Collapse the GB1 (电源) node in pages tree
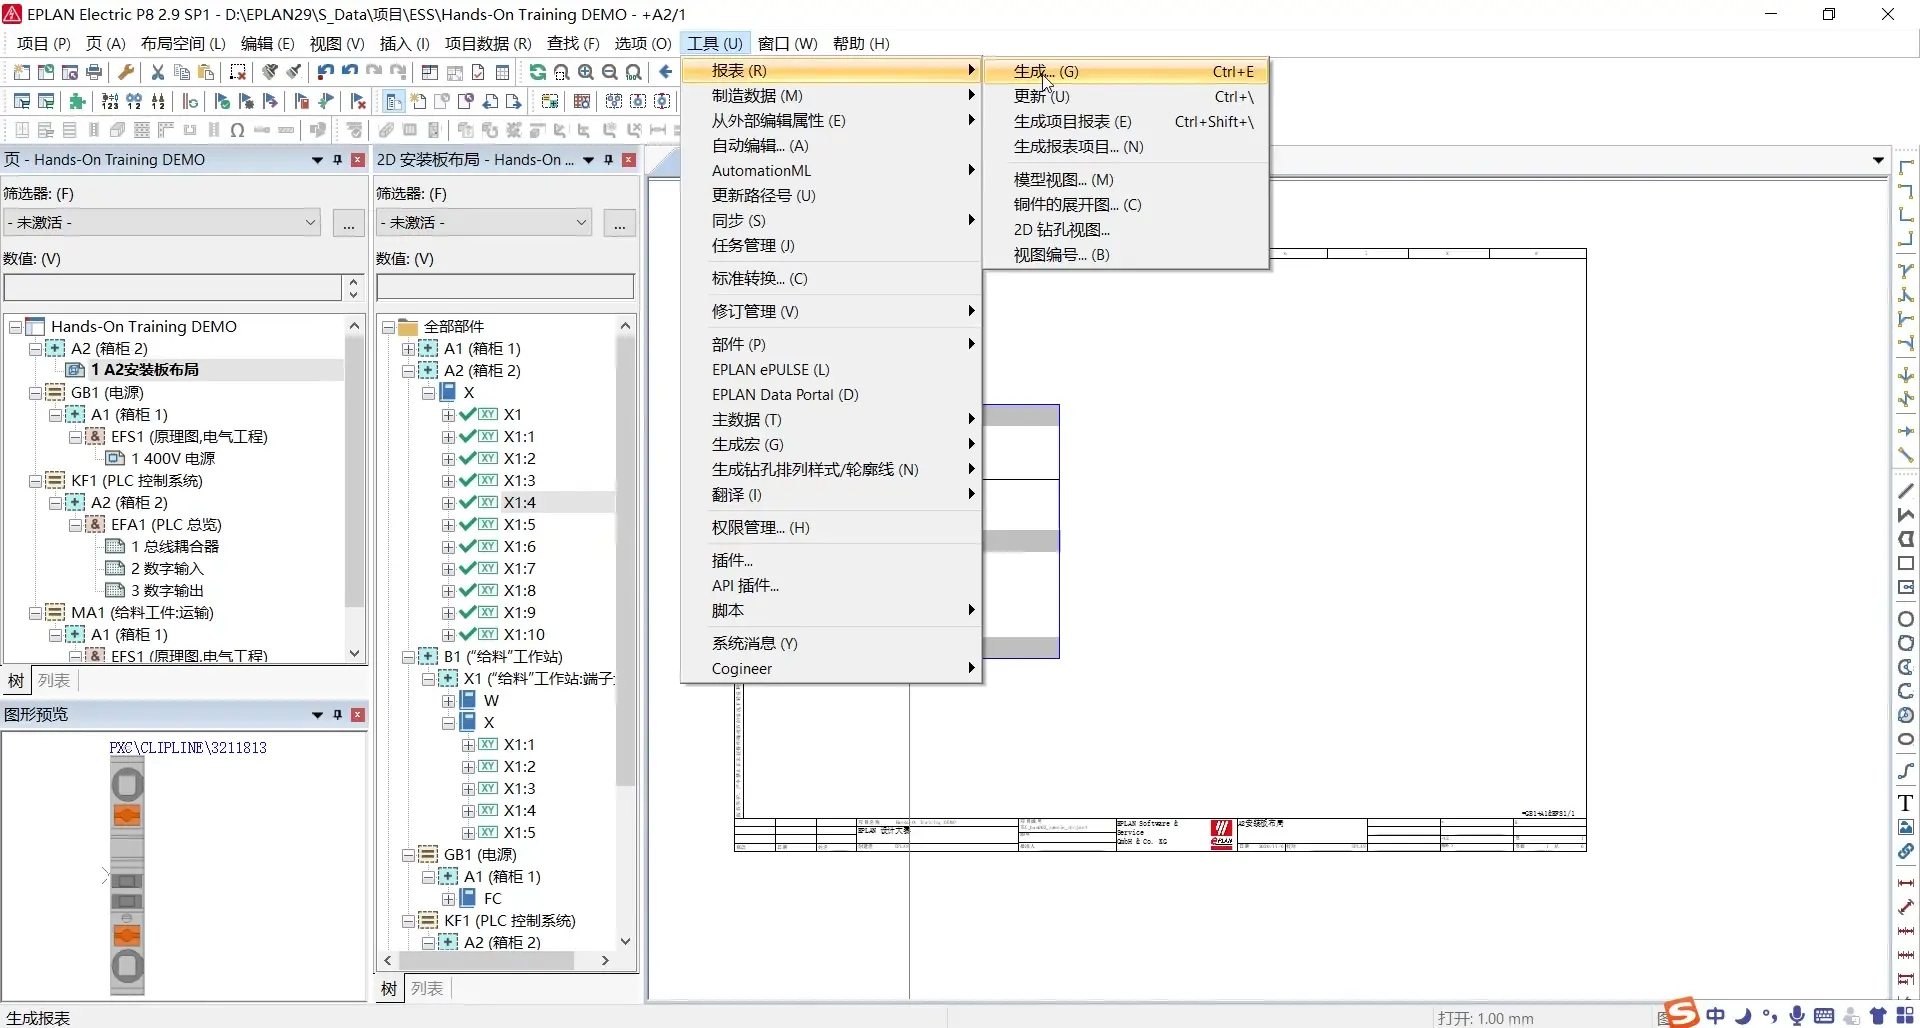This screenshot has height=1028, width=1920. (36, 393)
